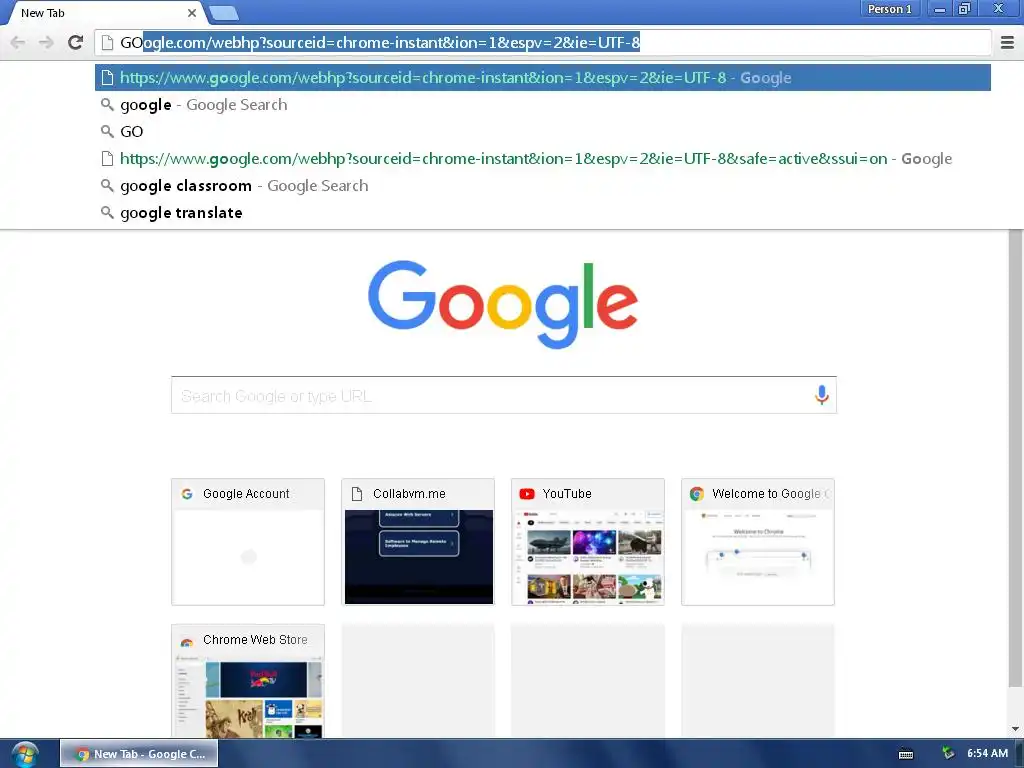Click the Google Account tile favicon
The image size is (1024, 768).
click(x=187, y=494)
